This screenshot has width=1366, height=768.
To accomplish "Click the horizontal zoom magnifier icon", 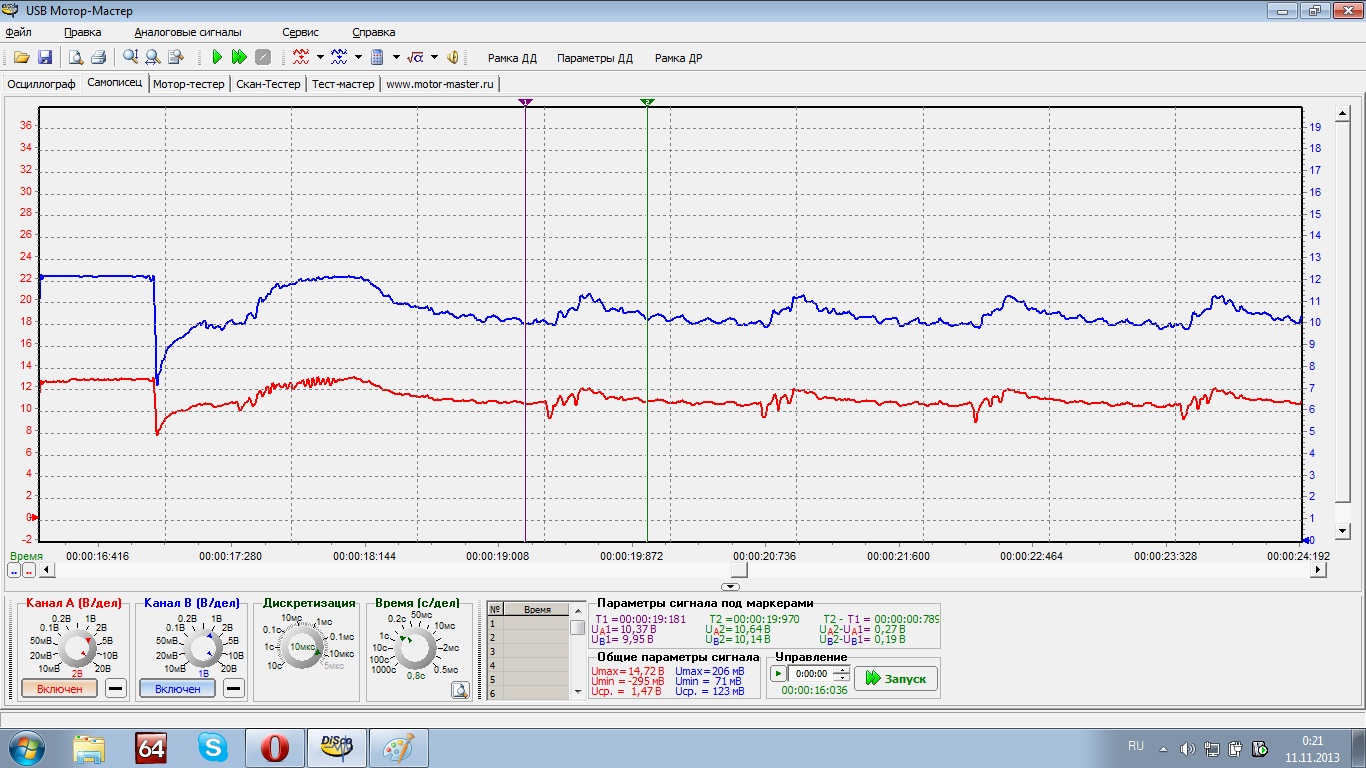I will [x=153, y=58].
